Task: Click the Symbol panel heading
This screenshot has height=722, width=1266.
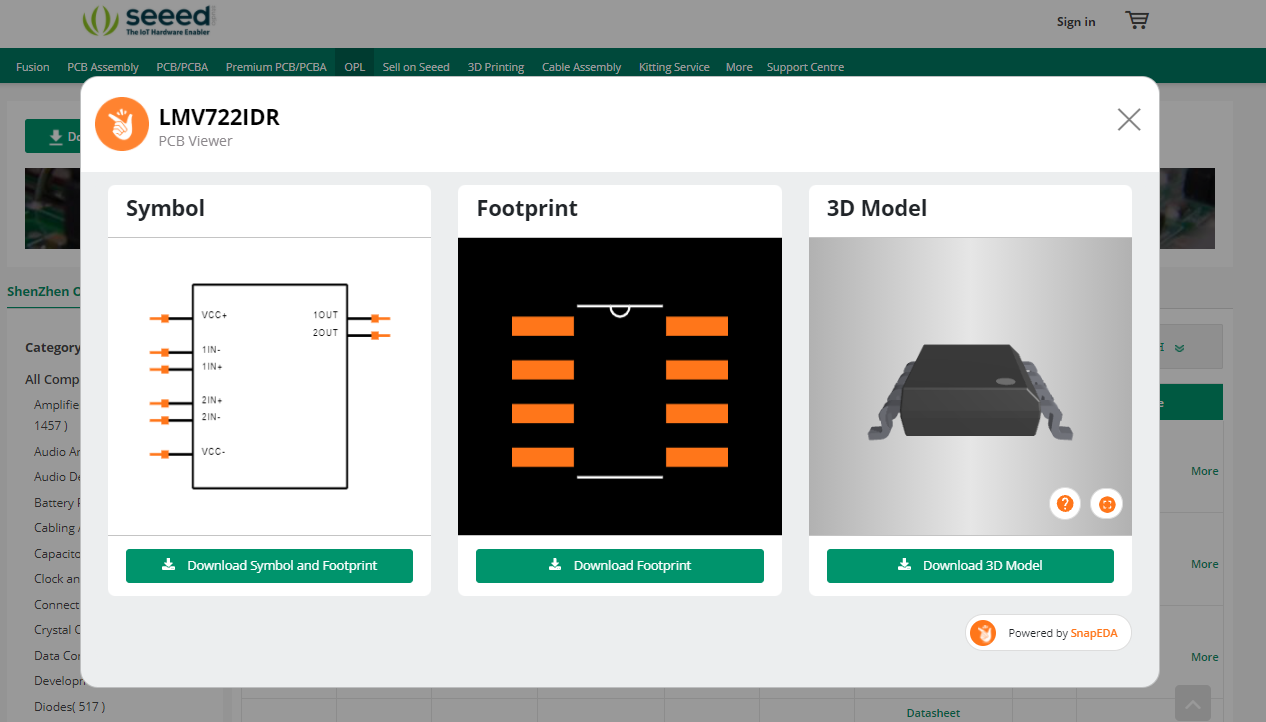Action: point(165,208)
